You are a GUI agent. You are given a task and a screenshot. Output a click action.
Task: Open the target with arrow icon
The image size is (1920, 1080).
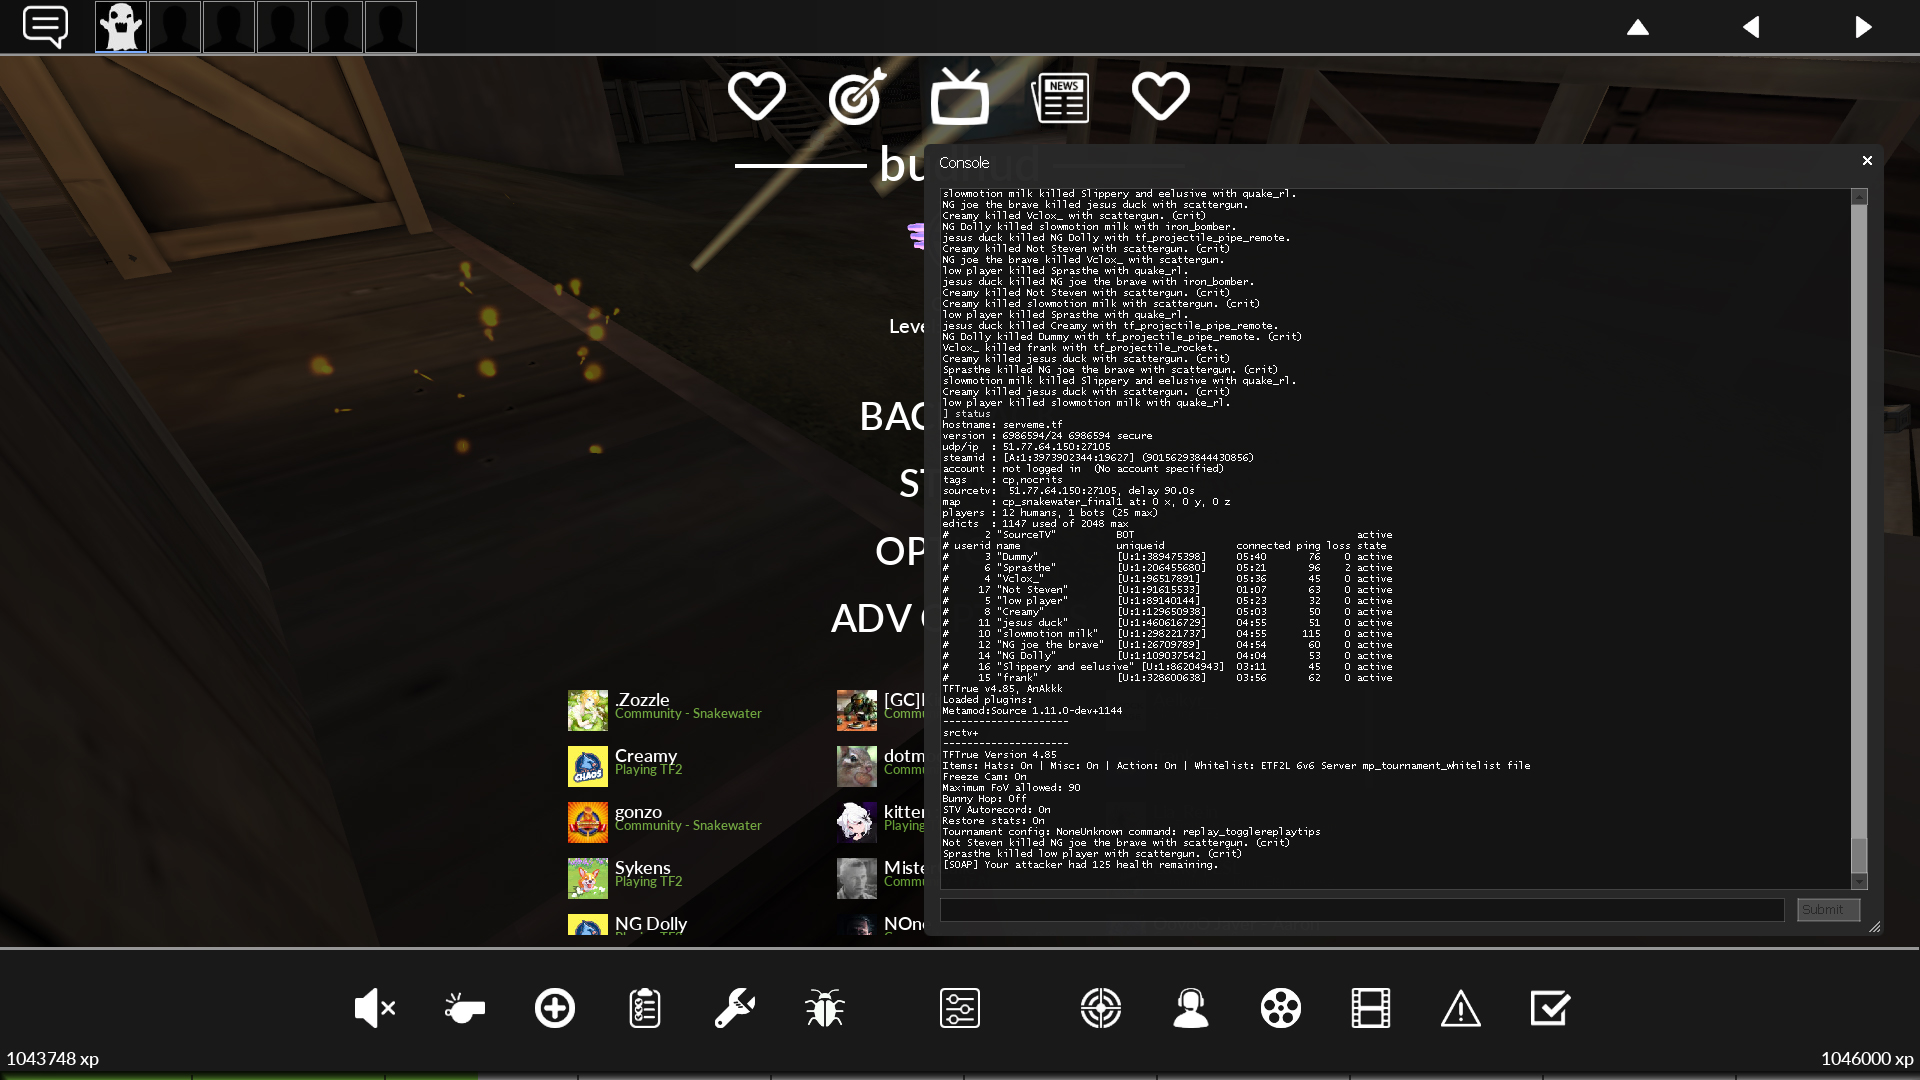[858, 97]
